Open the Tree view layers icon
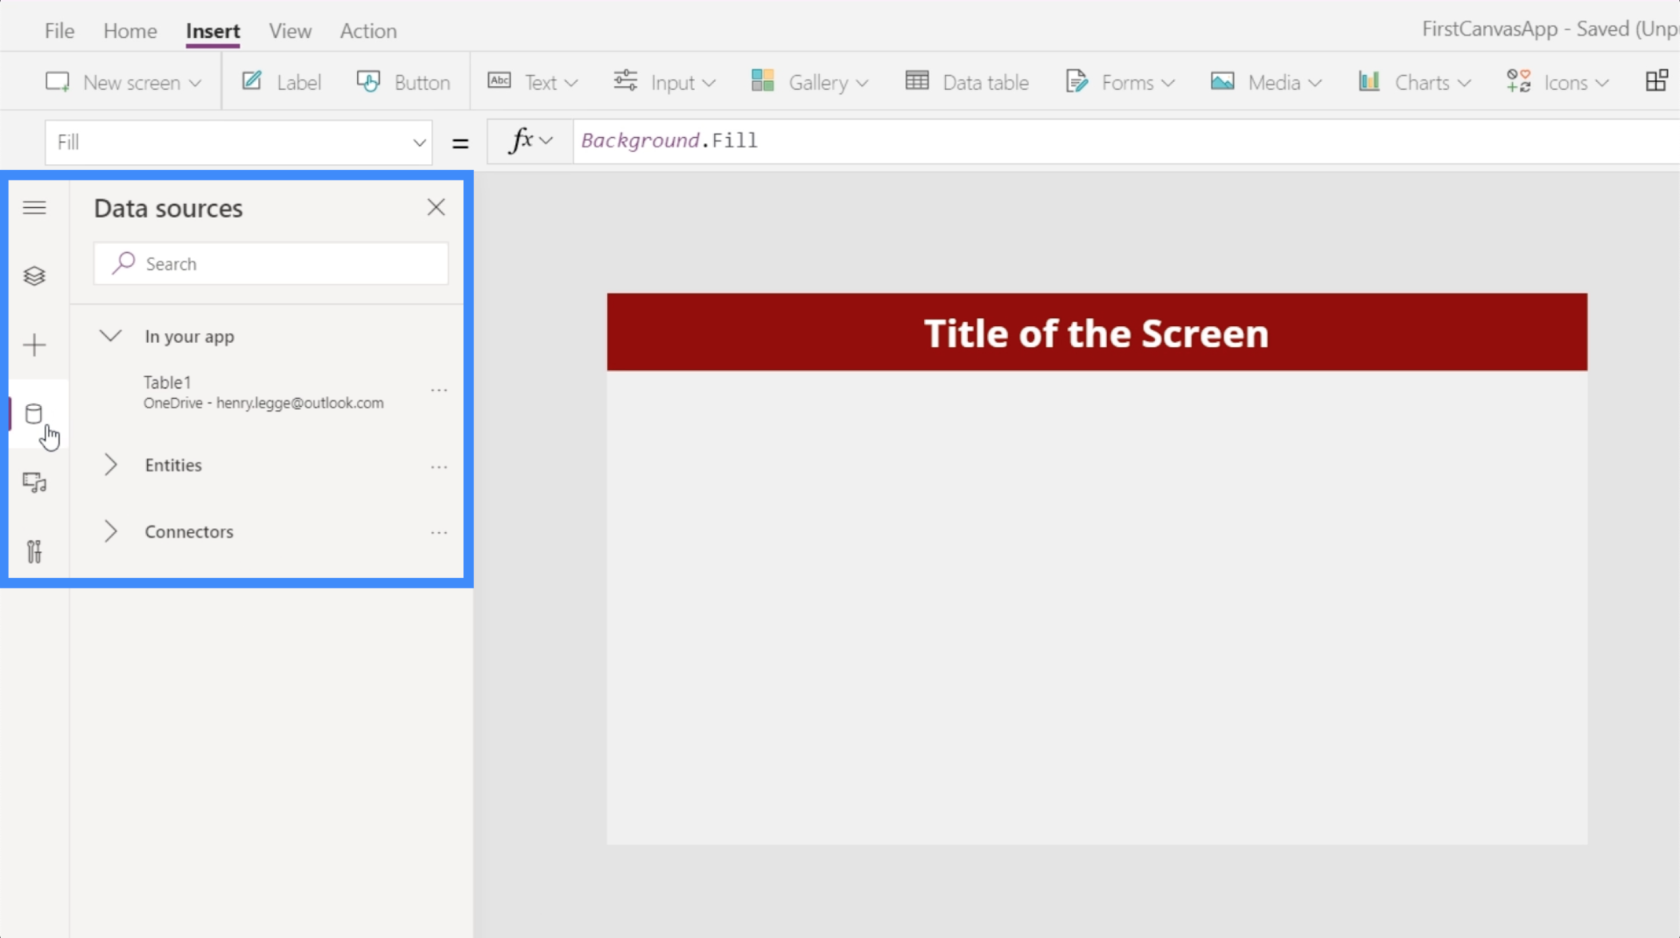Screen dimensions: 1680x938 (34, 276)
